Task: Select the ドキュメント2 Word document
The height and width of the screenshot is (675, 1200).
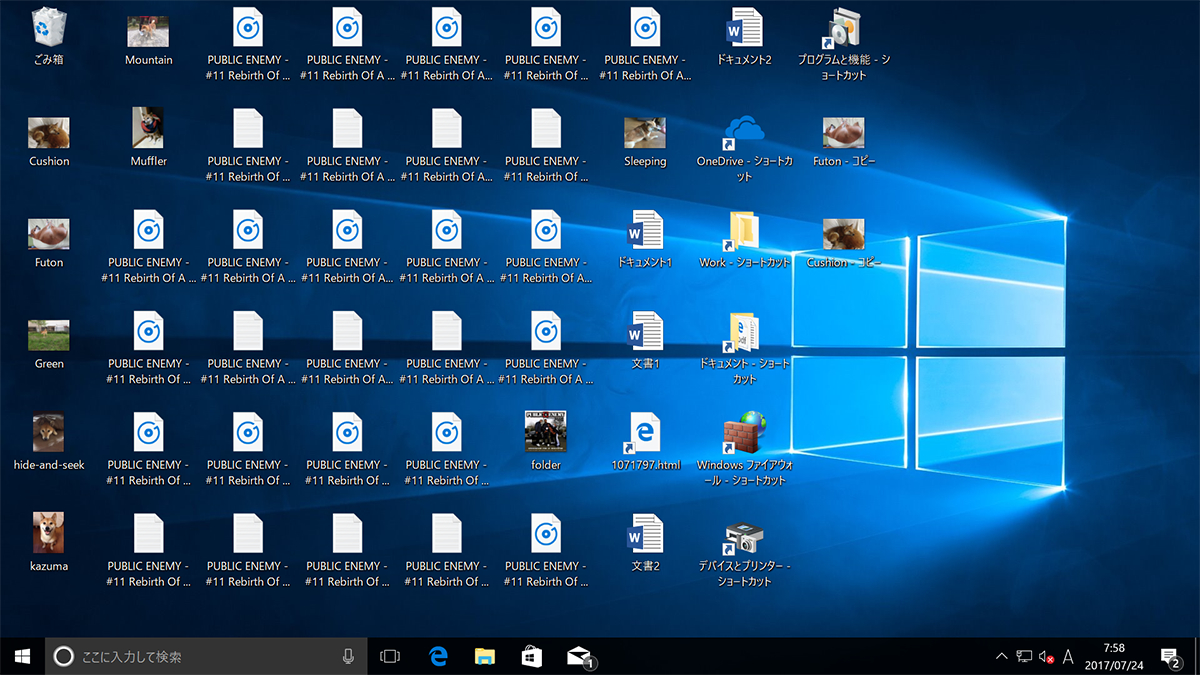Action: 744,30
